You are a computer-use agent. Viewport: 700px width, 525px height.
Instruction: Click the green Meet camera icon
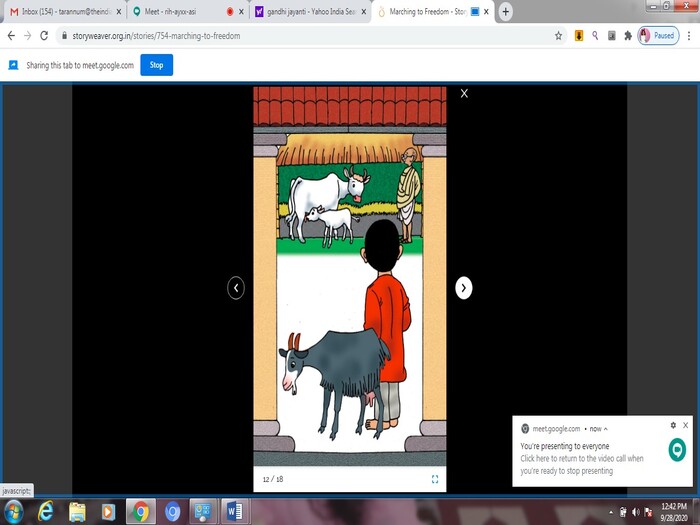677,450
